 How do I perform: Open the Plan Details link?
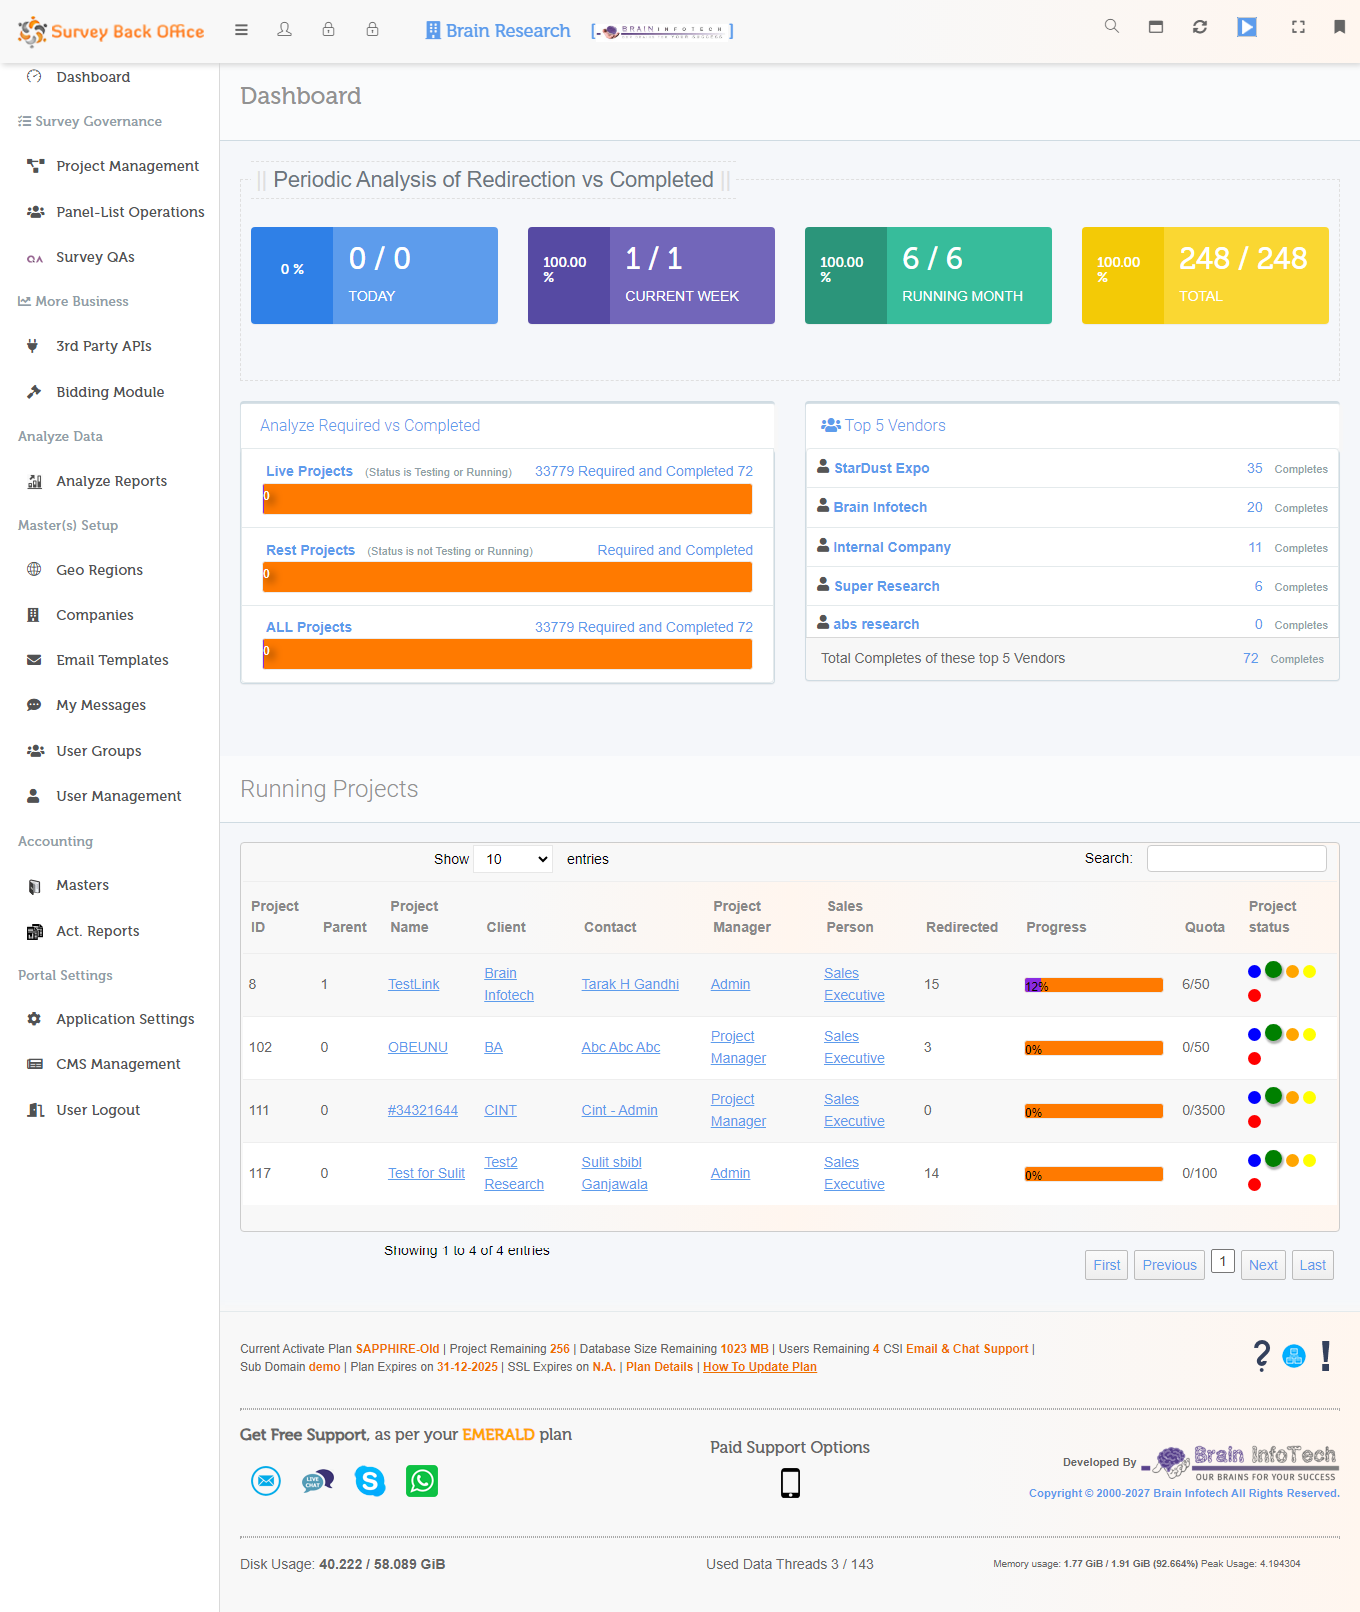[x=659, y=1367]
